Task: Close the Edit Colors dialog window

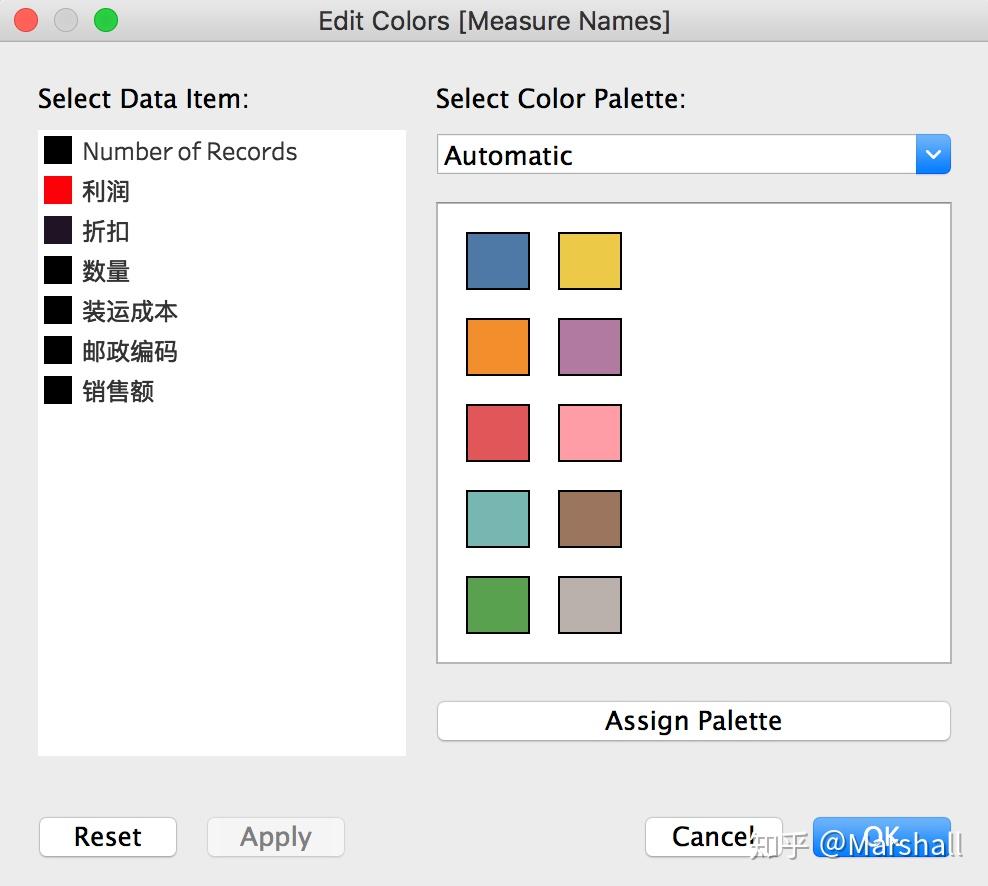Action: pyautogui.click(x=26, y=20)
